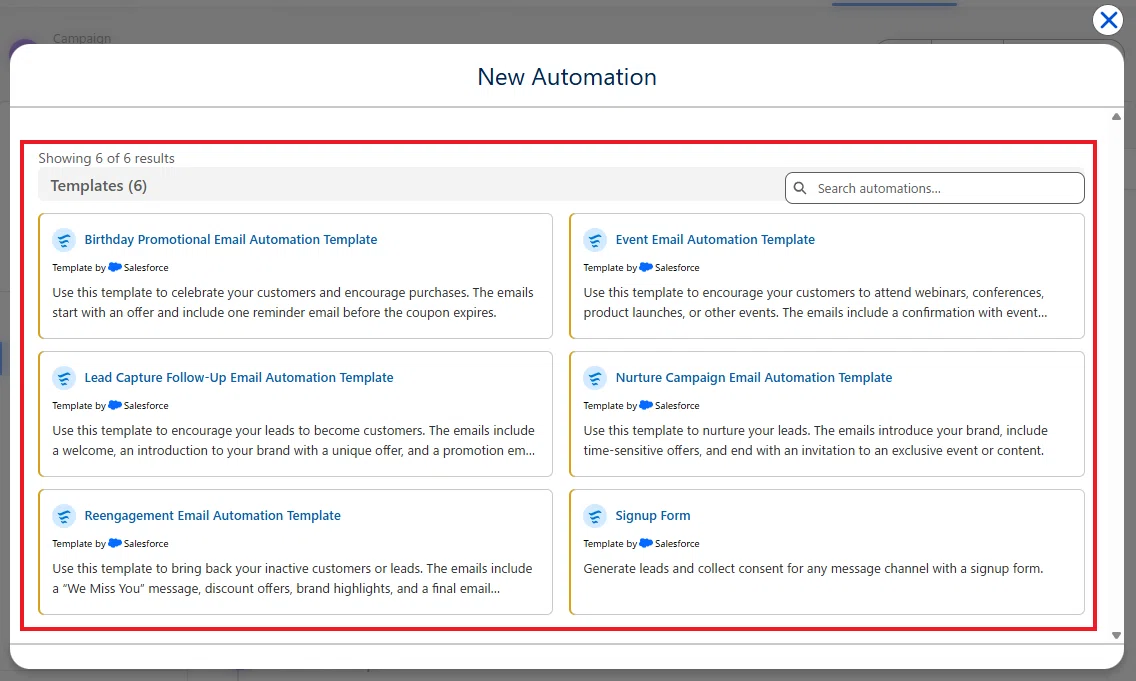Click Salesforce cloud logo in Reengagement card
The image size is (1136, 681).
click(114, 543)
